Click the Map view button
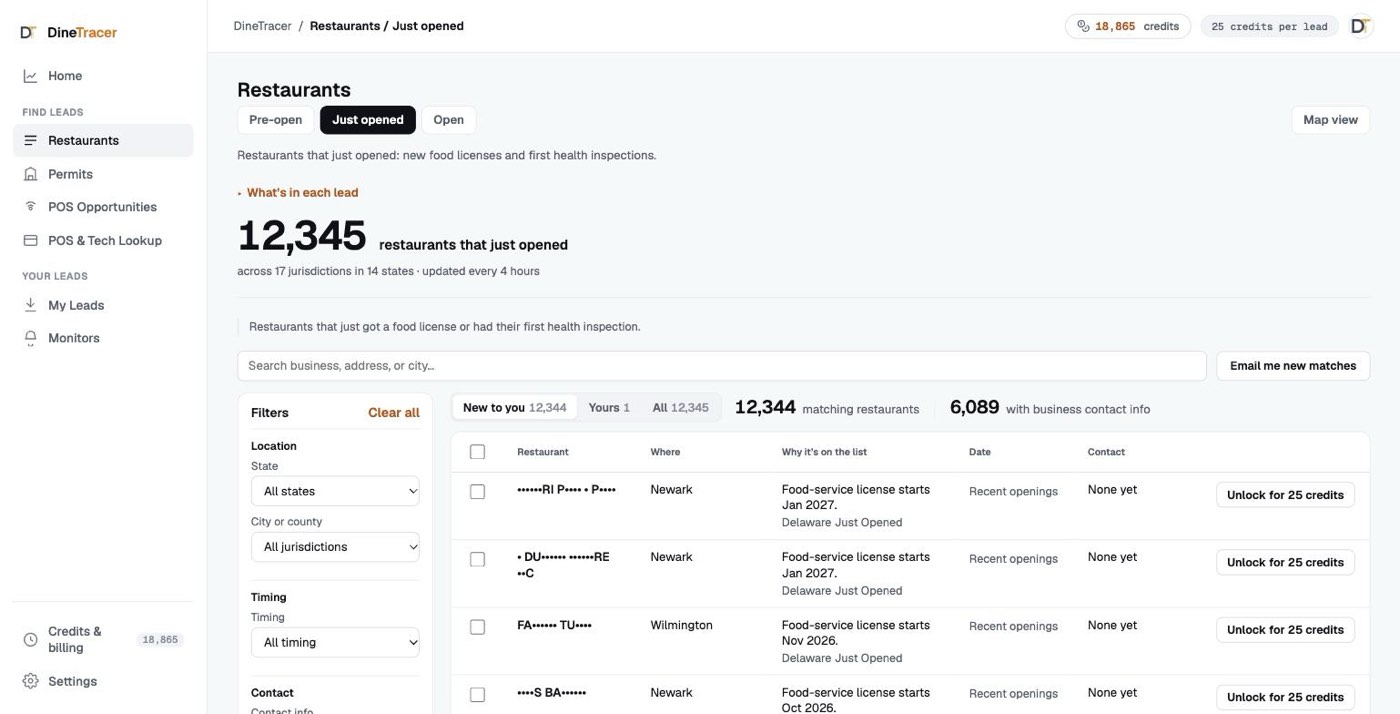This screenshot has height=714, width=1400. coord(1330,120)
